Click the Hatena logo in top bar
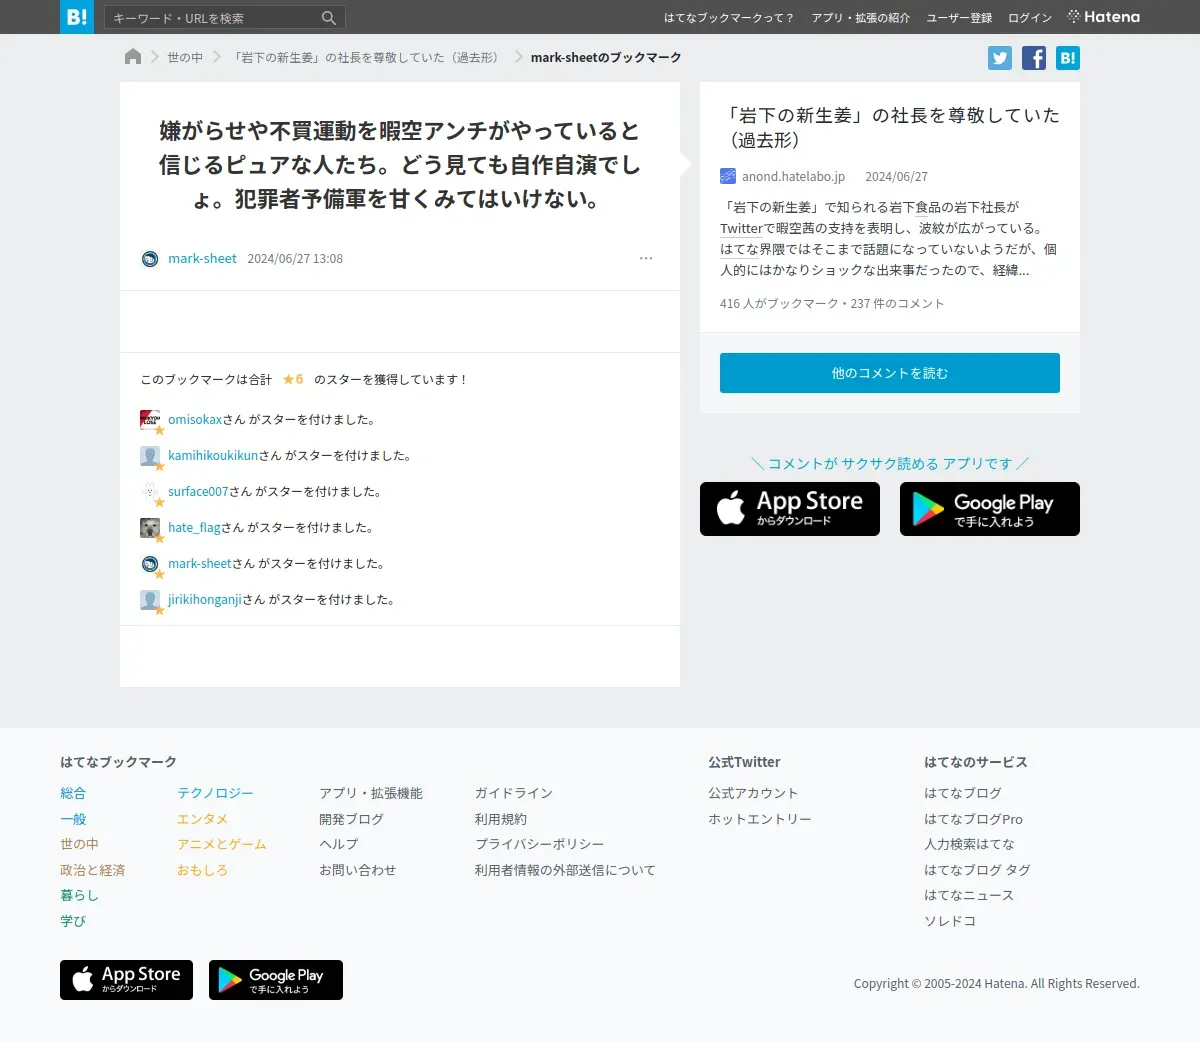The height and width of the screenshot is (1042, 1200). click(x=1104, y=17)
